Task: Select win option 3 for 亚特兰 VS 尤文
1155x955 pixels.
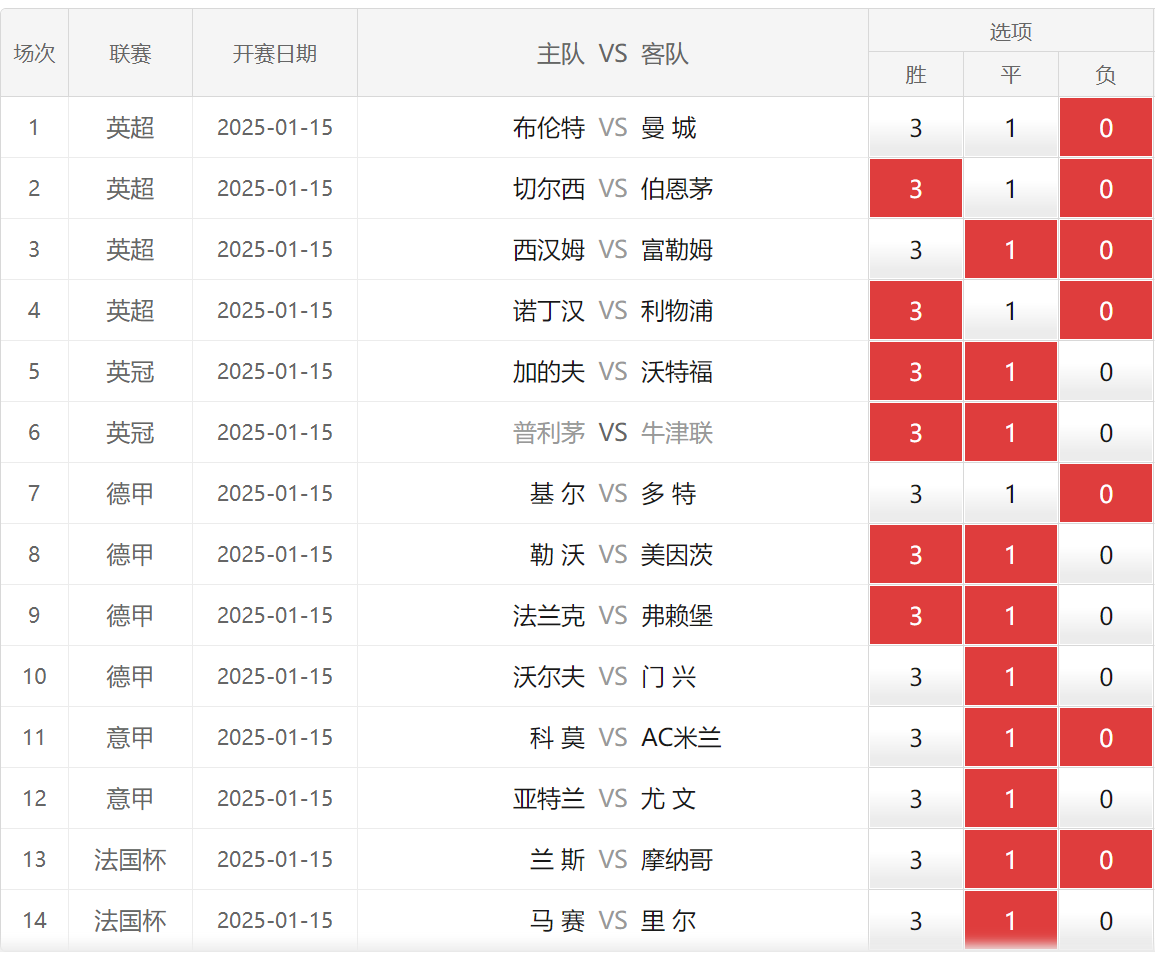Action: (916, 798)
